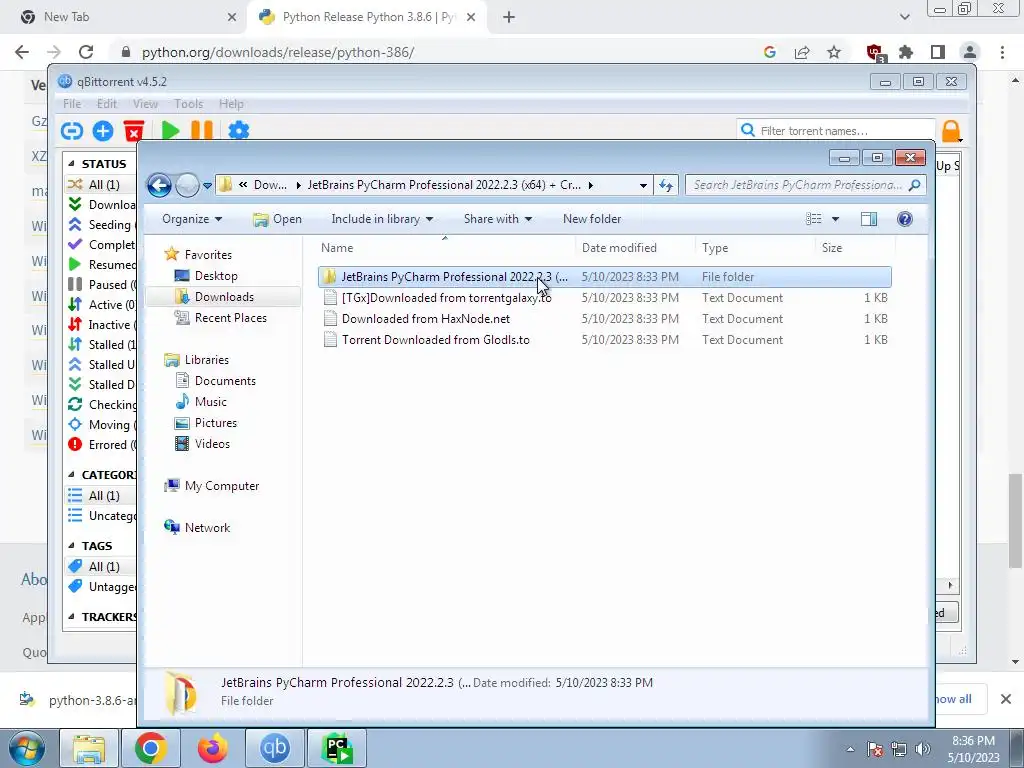Image resolution: width=1024 pixels, height=768 pixels.
Task: Click Chrome address bar URL
Action: [x=278, y=52]
